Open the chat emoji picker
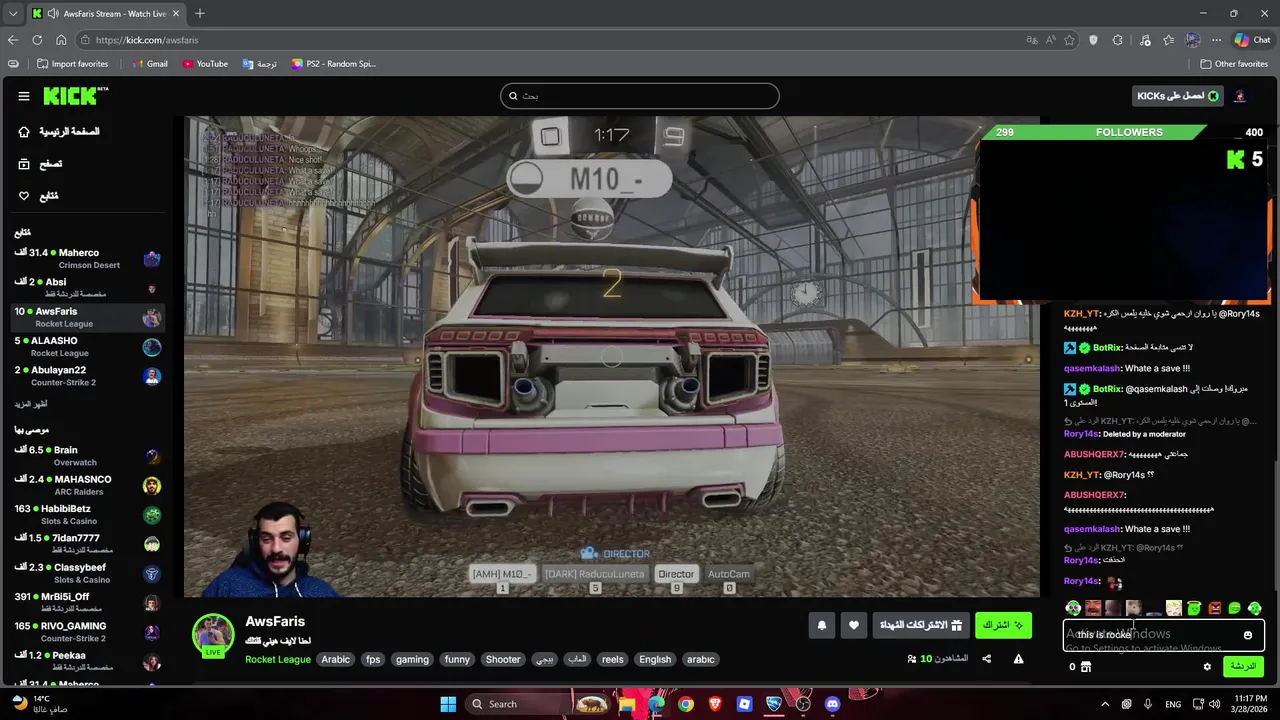This screenshot has height=720, width=1280. 1248,635
